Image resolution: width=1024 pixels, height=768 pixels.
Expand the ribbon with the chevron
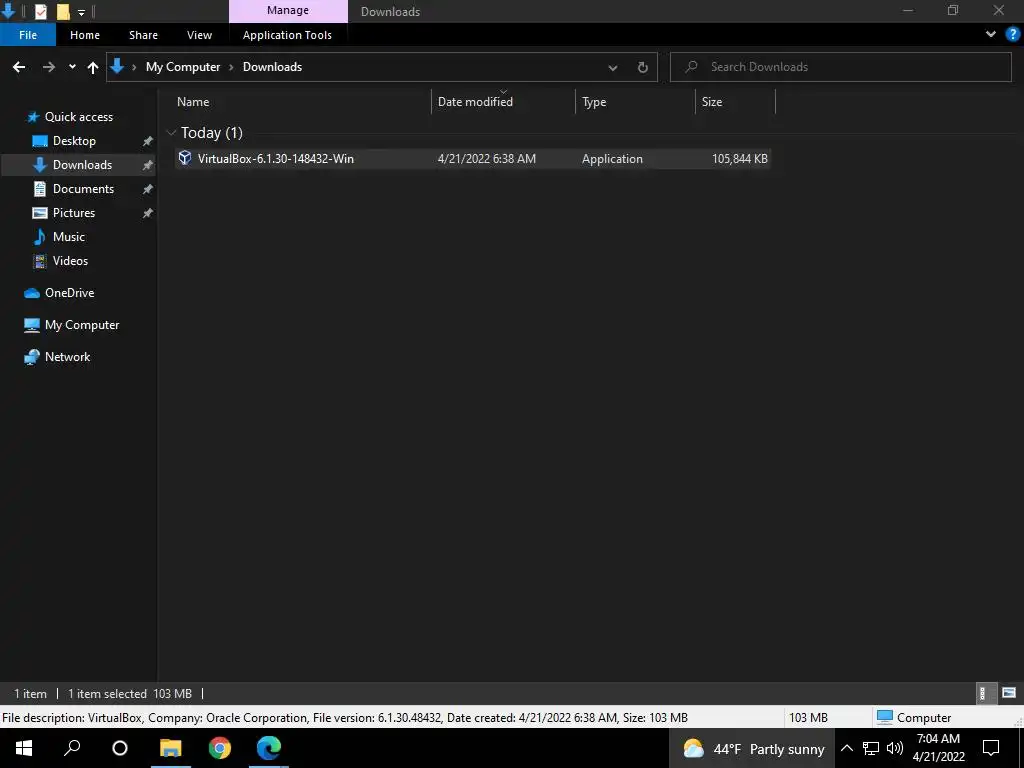(x=991, y=34)
